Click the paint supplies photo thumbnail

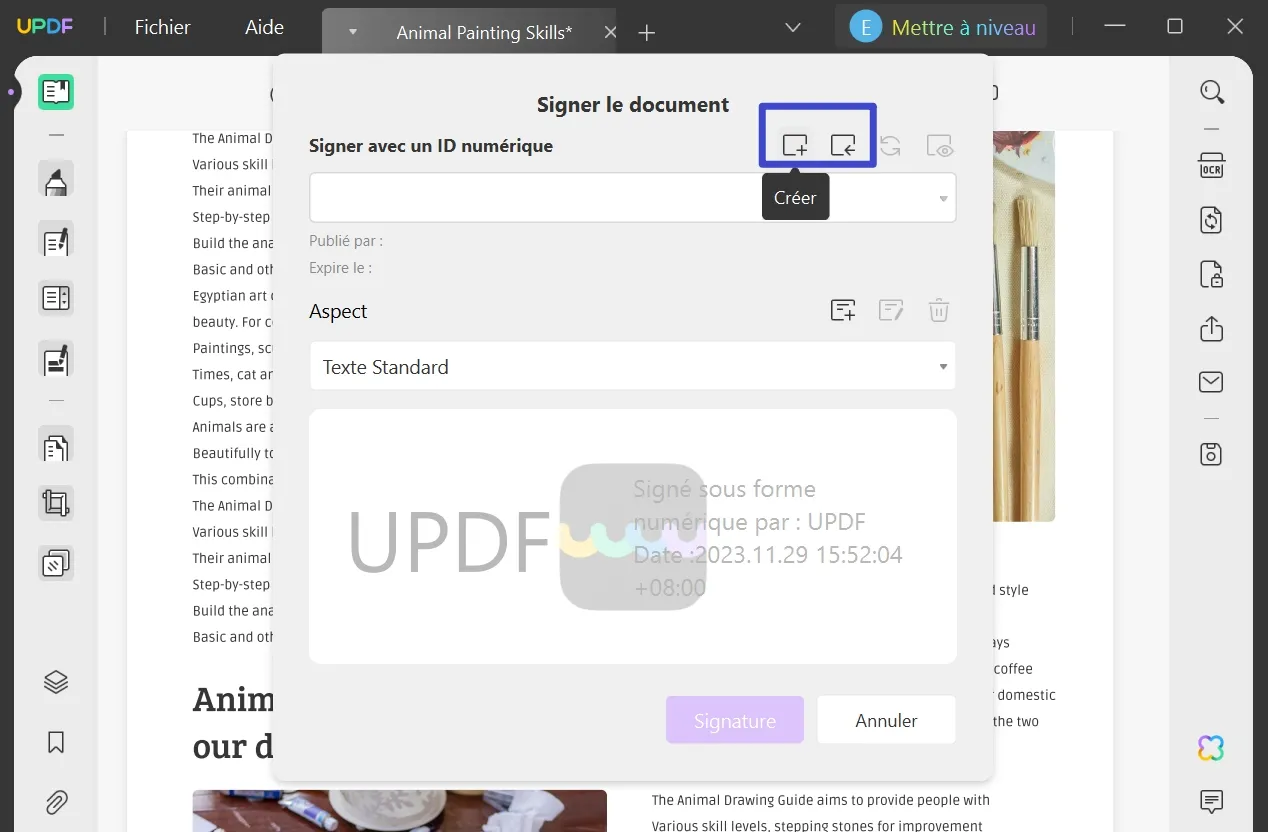[399, 811]
